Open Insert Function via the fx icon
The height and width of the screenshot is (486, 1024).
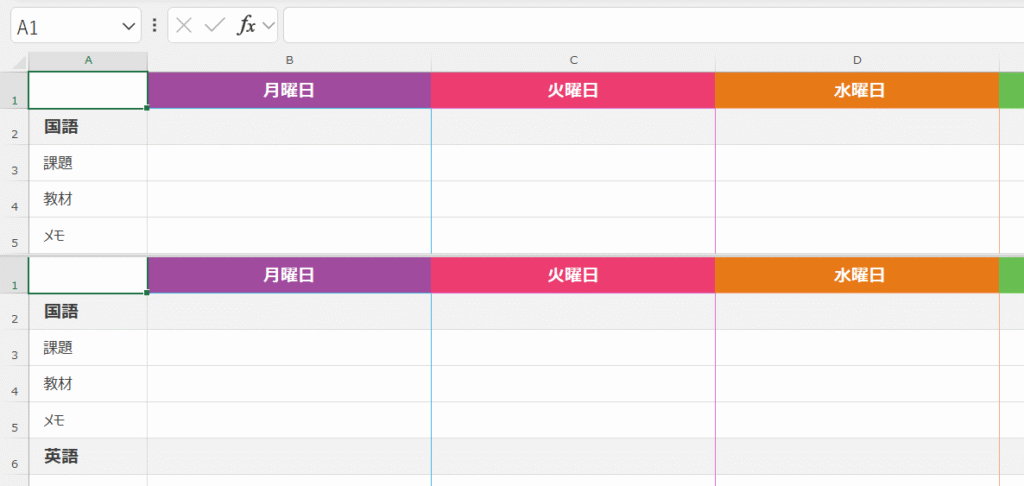point(246,25)
